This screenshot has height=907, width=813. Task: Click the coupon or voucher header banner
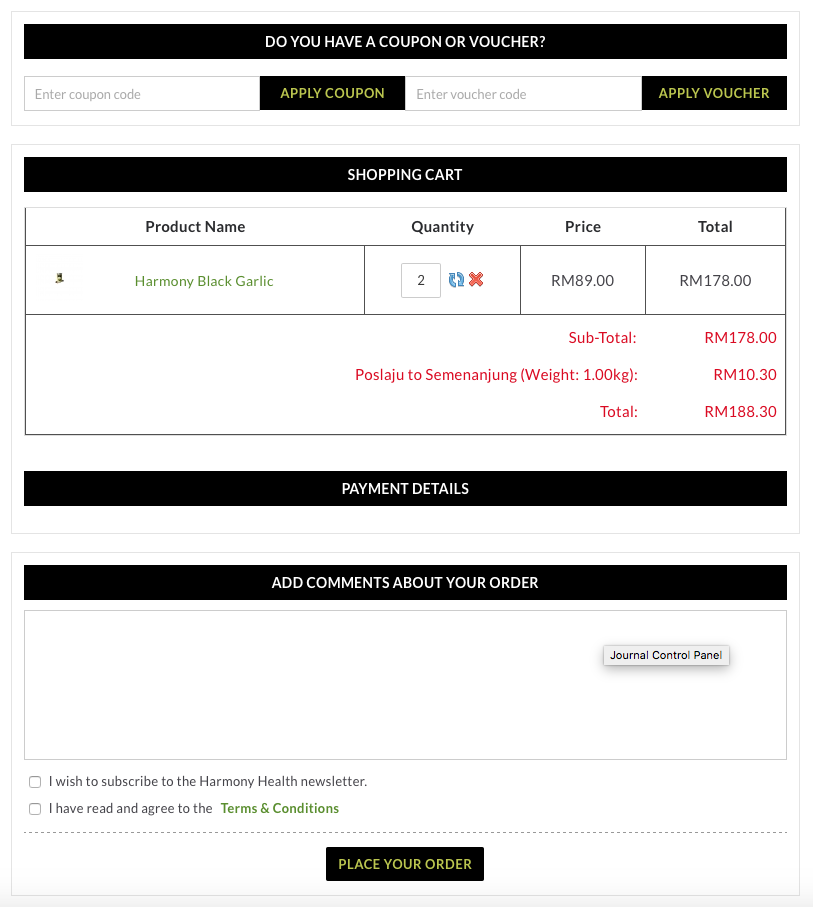coord(404,41)
